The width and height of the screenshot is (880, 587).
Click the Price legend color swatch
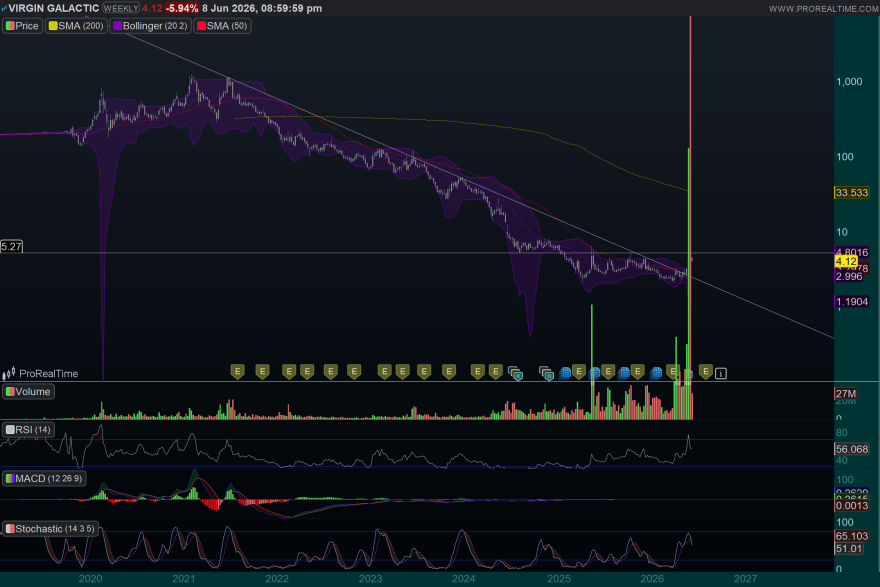10,26
